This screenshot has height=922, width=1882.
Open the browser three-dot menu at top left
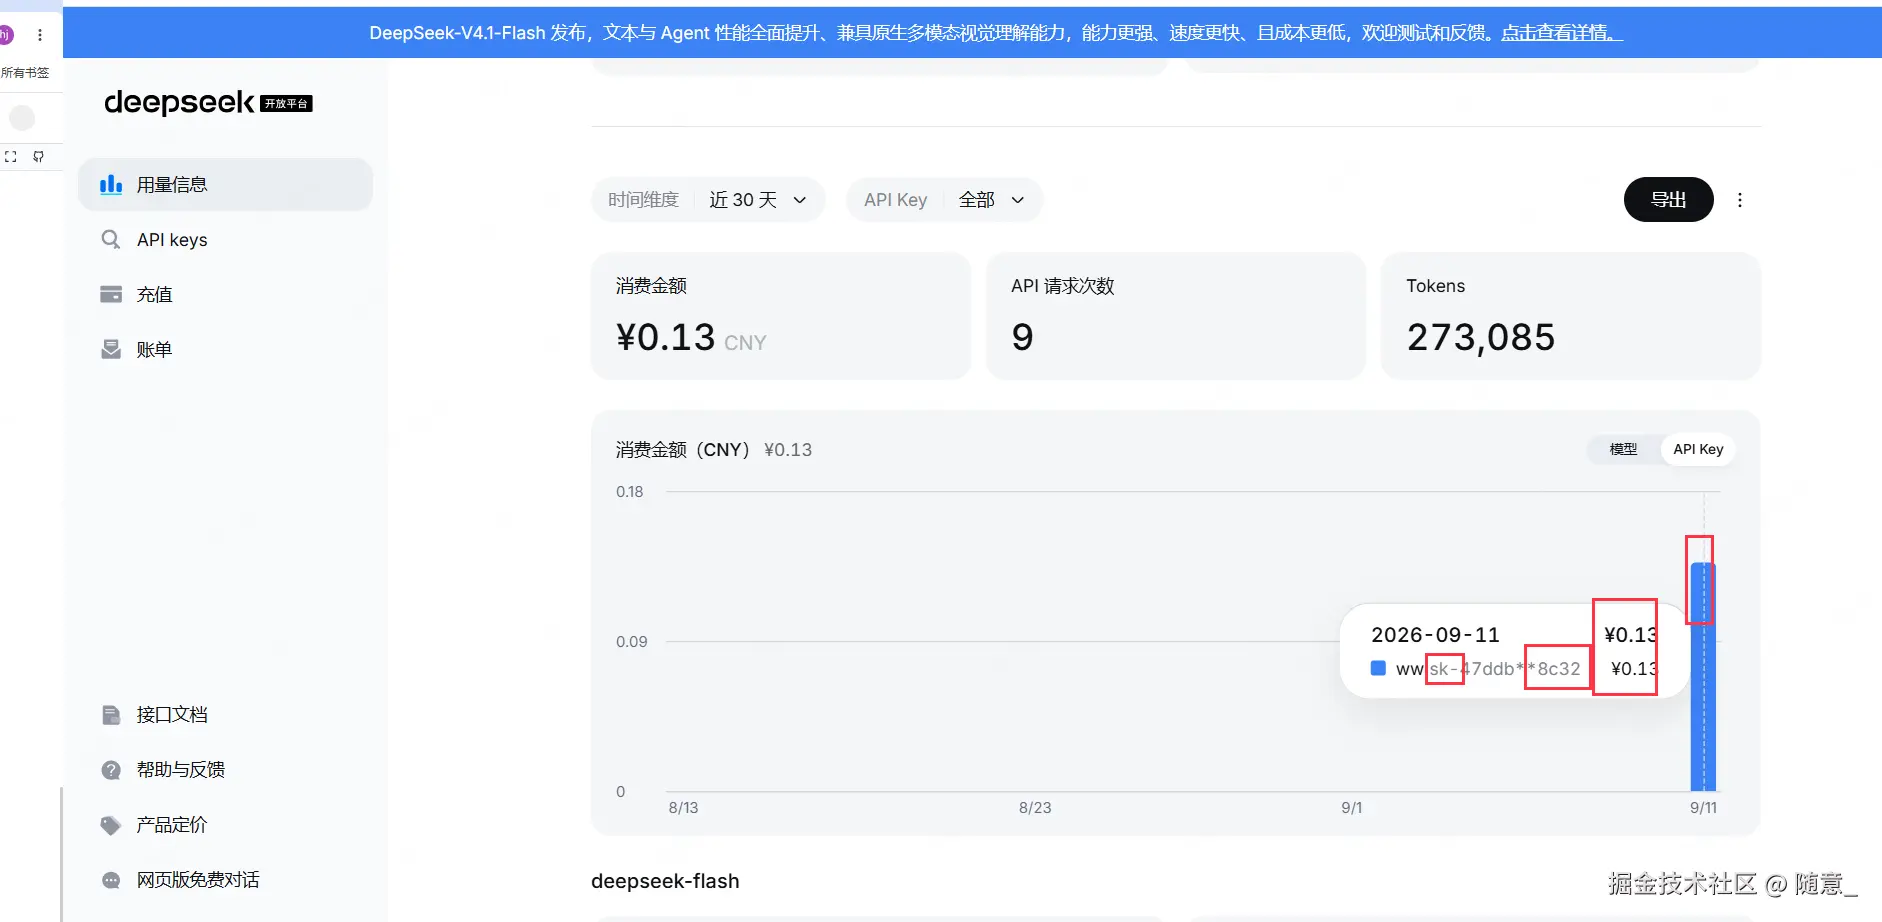point(40,35)
